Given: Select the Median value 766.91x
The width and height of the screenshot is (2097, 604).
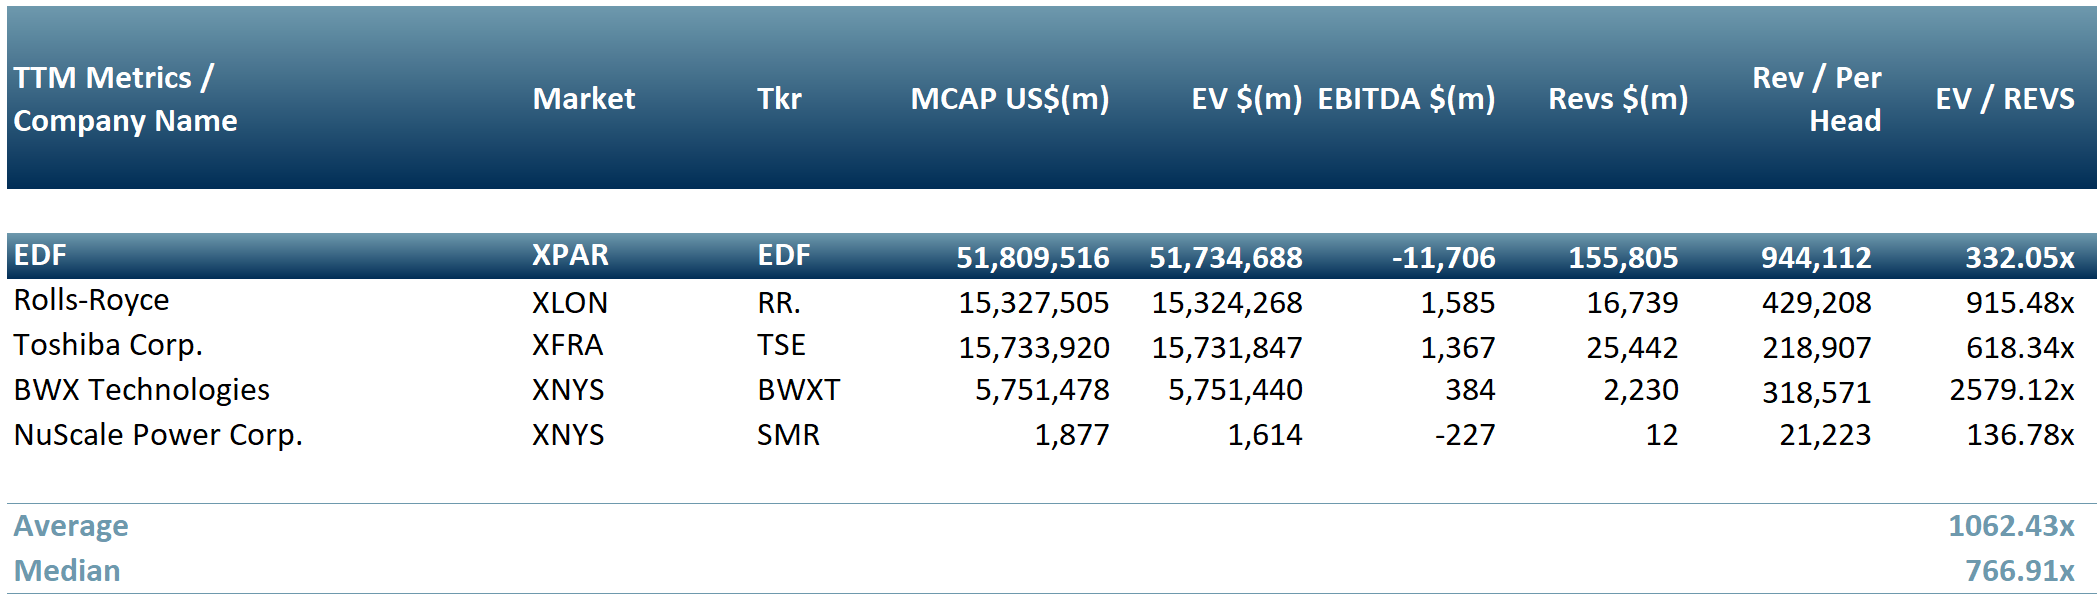Looking at the screenshot, I should (x=2019, y=571).
